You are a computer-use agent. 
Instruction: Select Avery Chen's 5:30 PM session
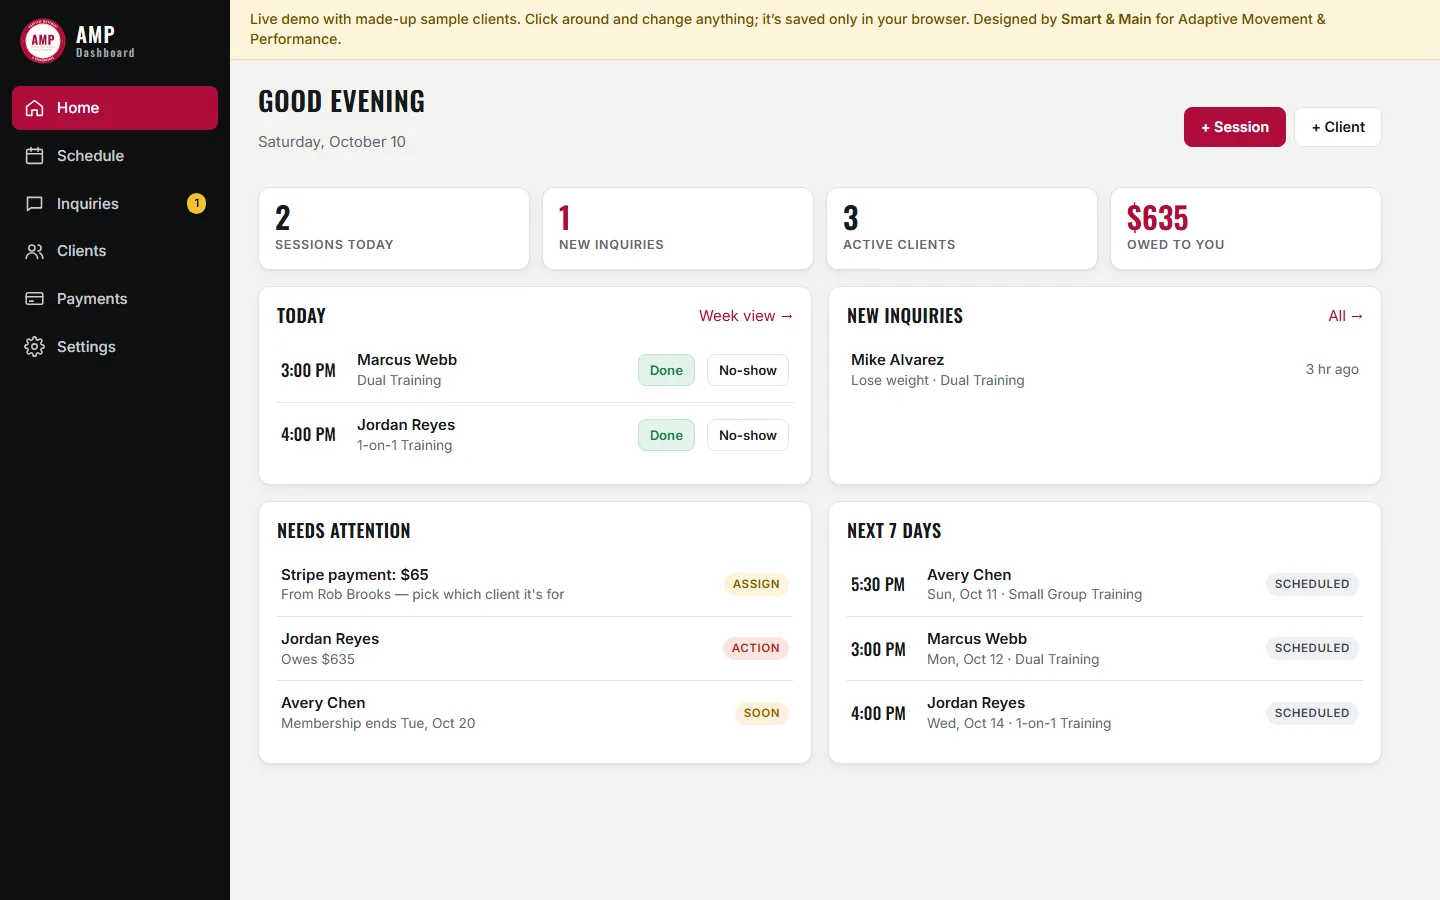(1105, 584)
